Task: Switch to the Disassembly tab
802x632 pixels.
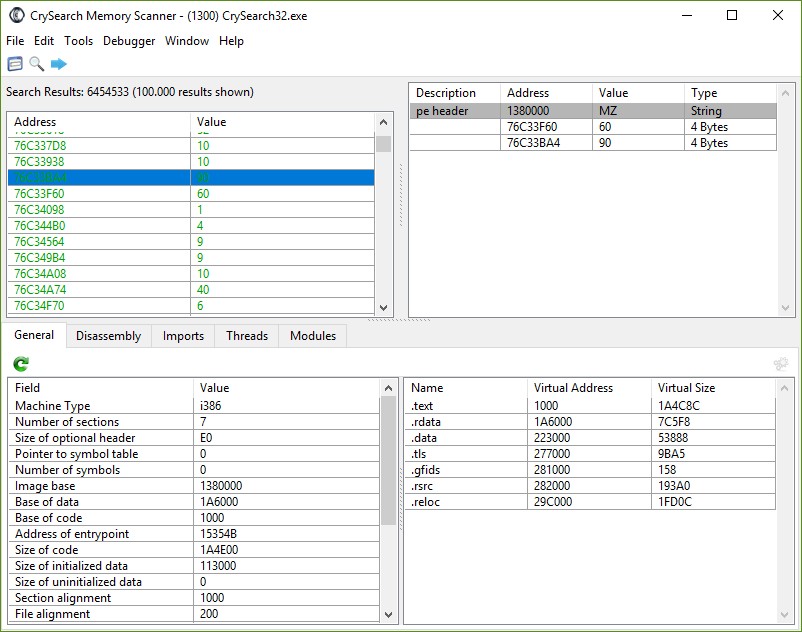Action: tap(108, 336)
